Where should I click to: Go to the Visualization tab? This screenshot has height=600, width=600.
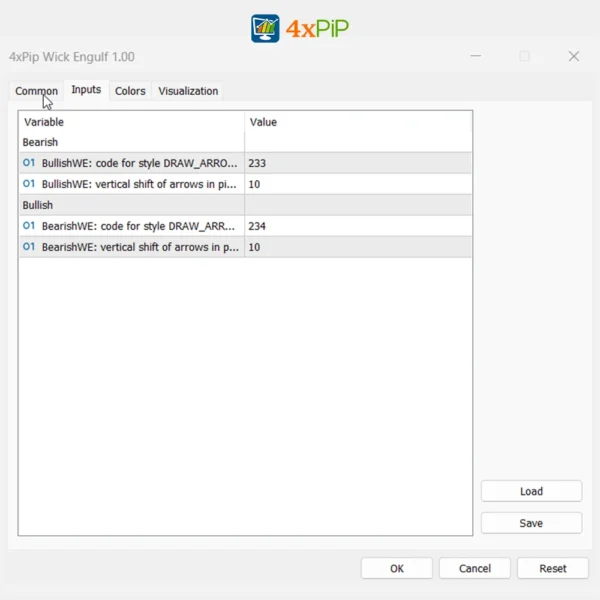tap(188, 91)
